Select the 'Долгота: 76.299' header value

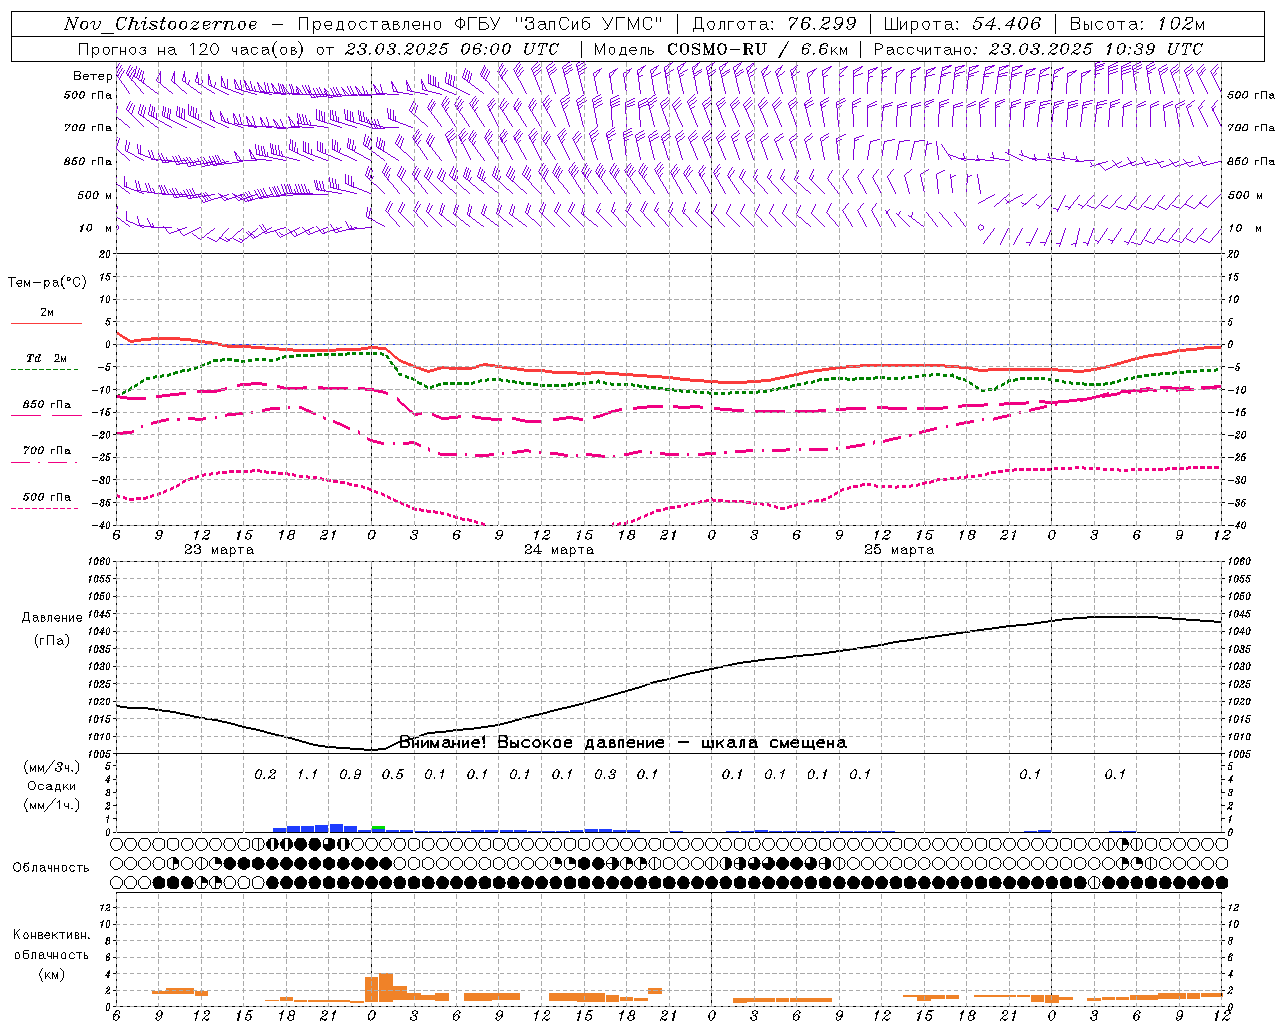[x=774, y=24]
